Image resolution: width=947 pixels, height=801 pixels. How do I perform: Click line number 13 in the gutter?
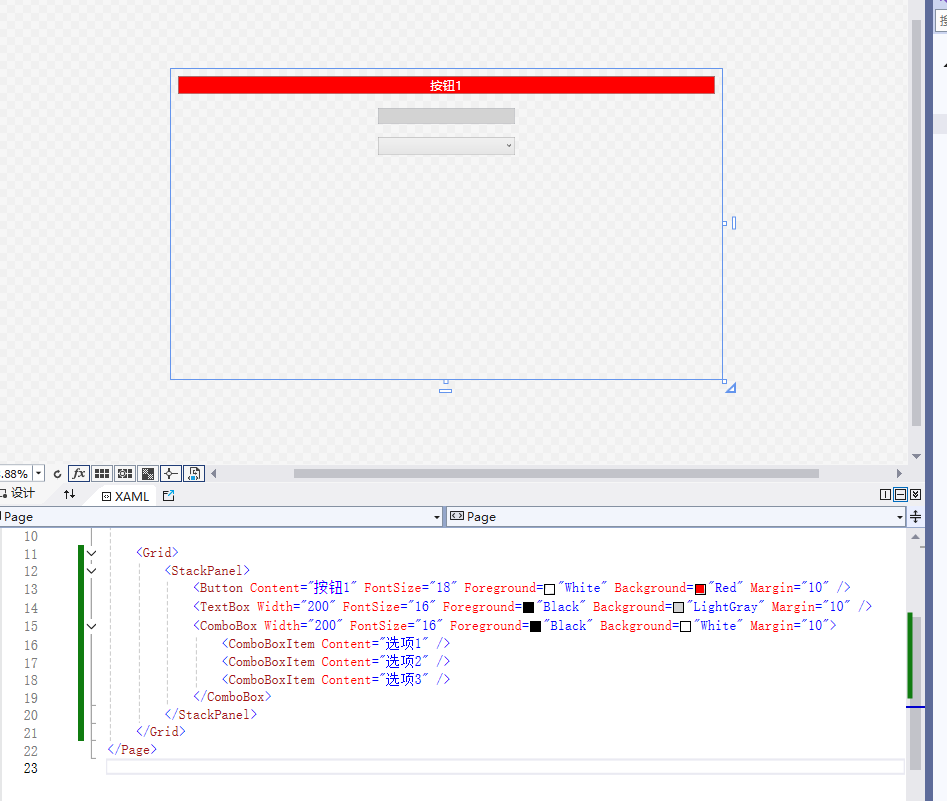[x=31, y=589]
